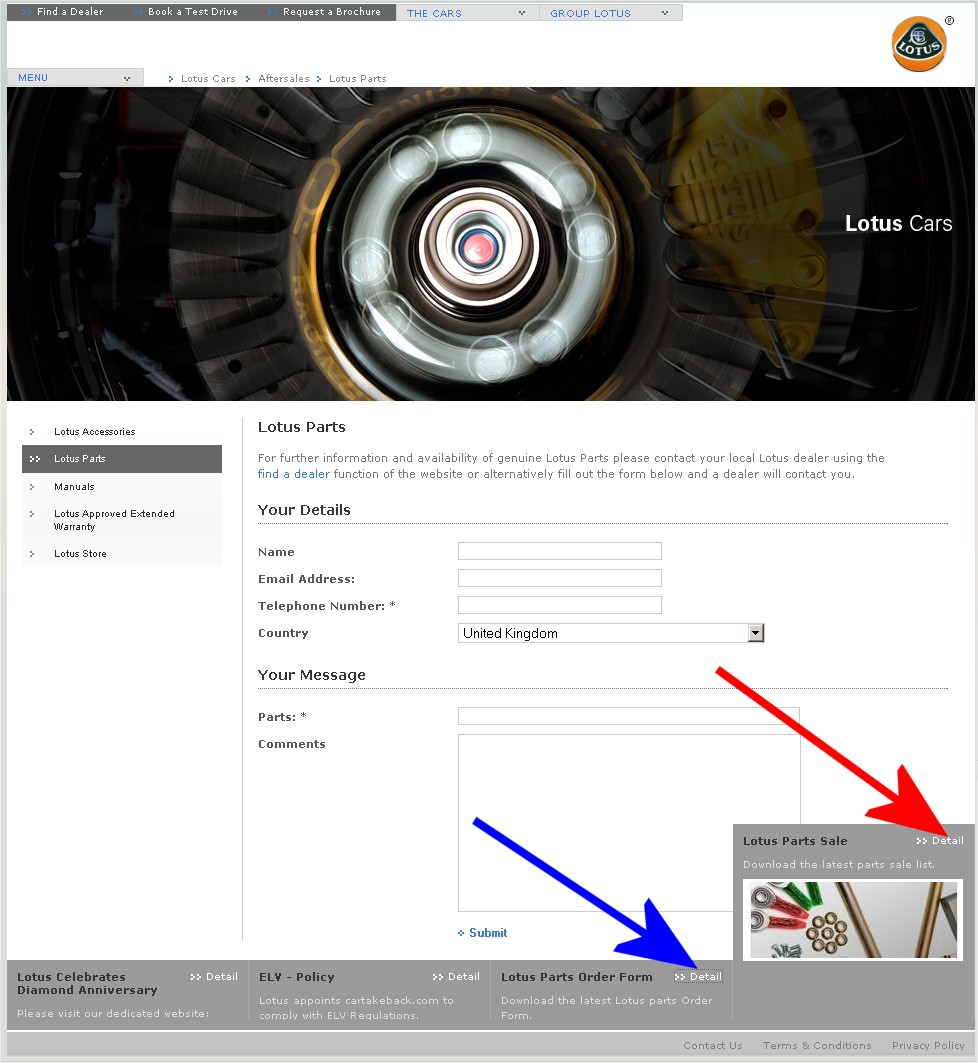Go to Lotus Cars breadcrumb
This screenshot has width=978, height=1063.
pos(208,79)
